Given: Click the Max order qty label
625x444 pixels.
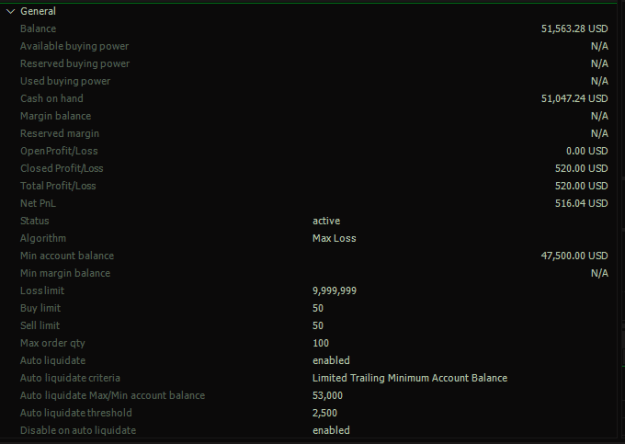Looking at the screenshot, I should tap(53, 343).
